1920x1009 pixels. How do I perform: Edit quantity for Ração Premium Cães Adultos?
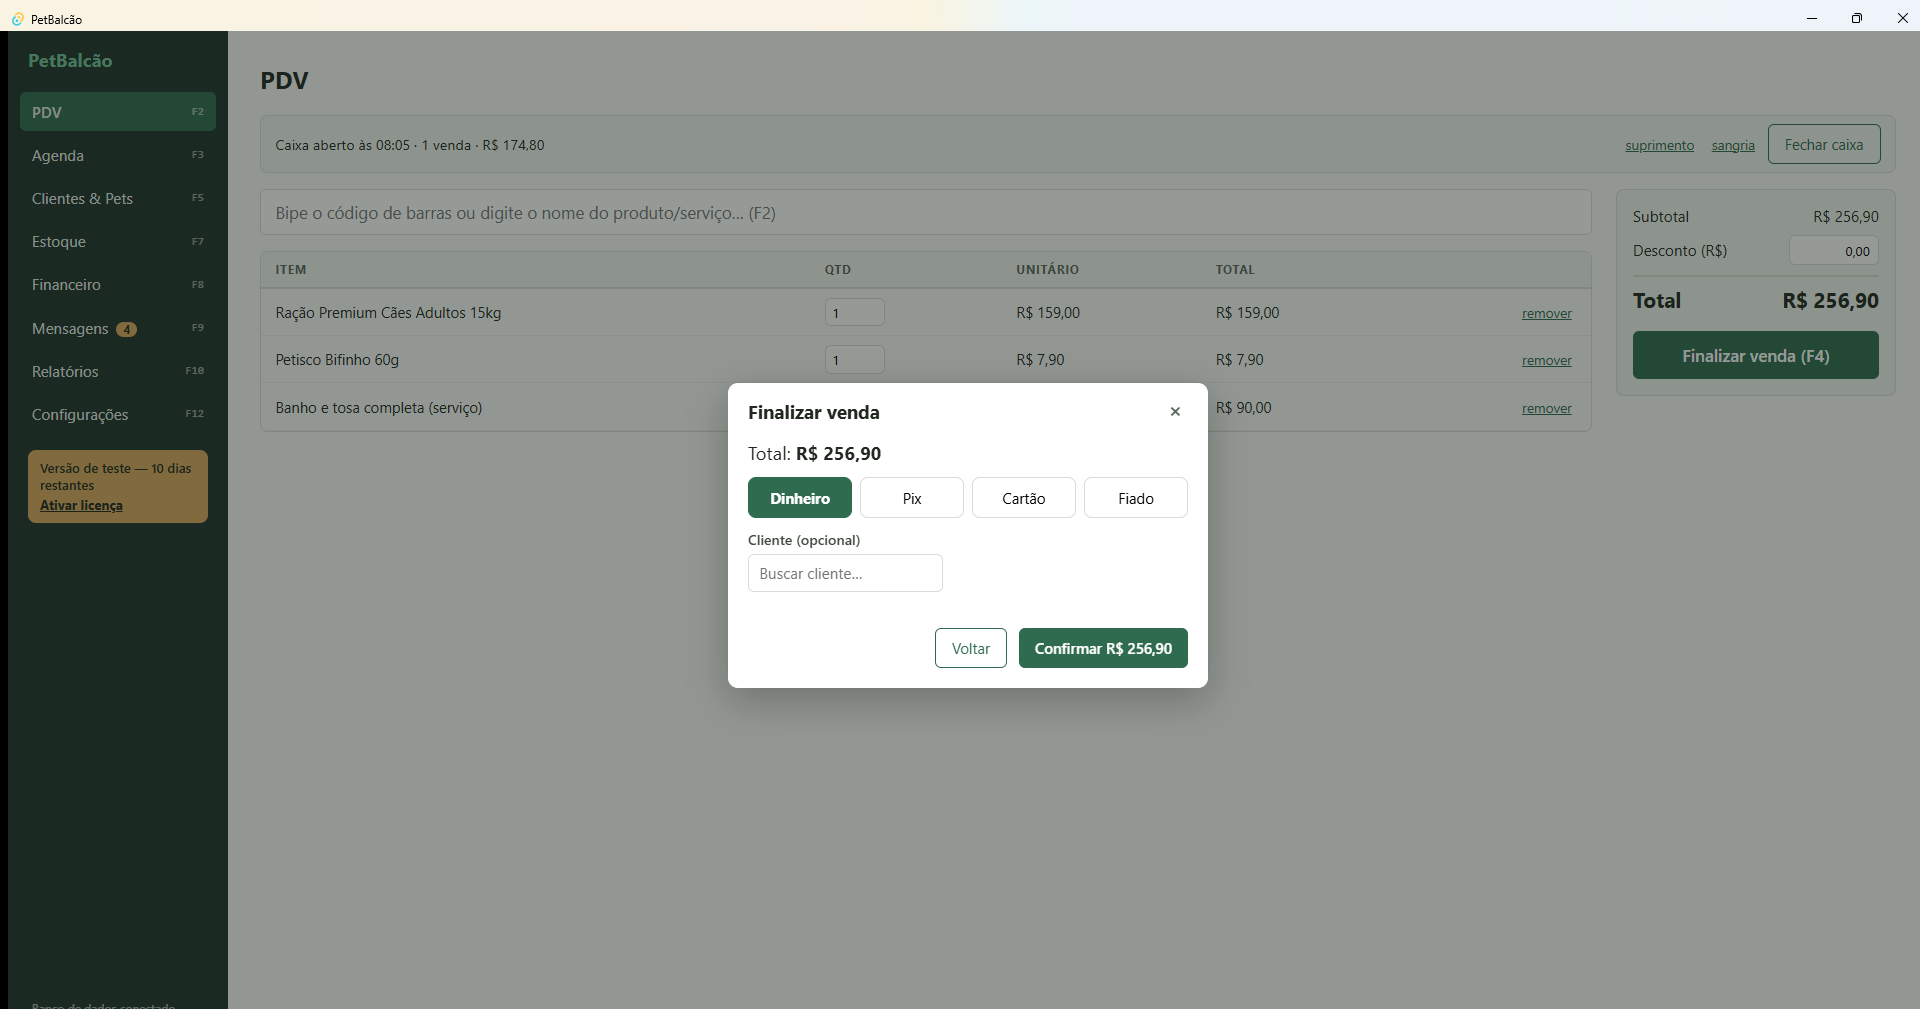point(855,312)
